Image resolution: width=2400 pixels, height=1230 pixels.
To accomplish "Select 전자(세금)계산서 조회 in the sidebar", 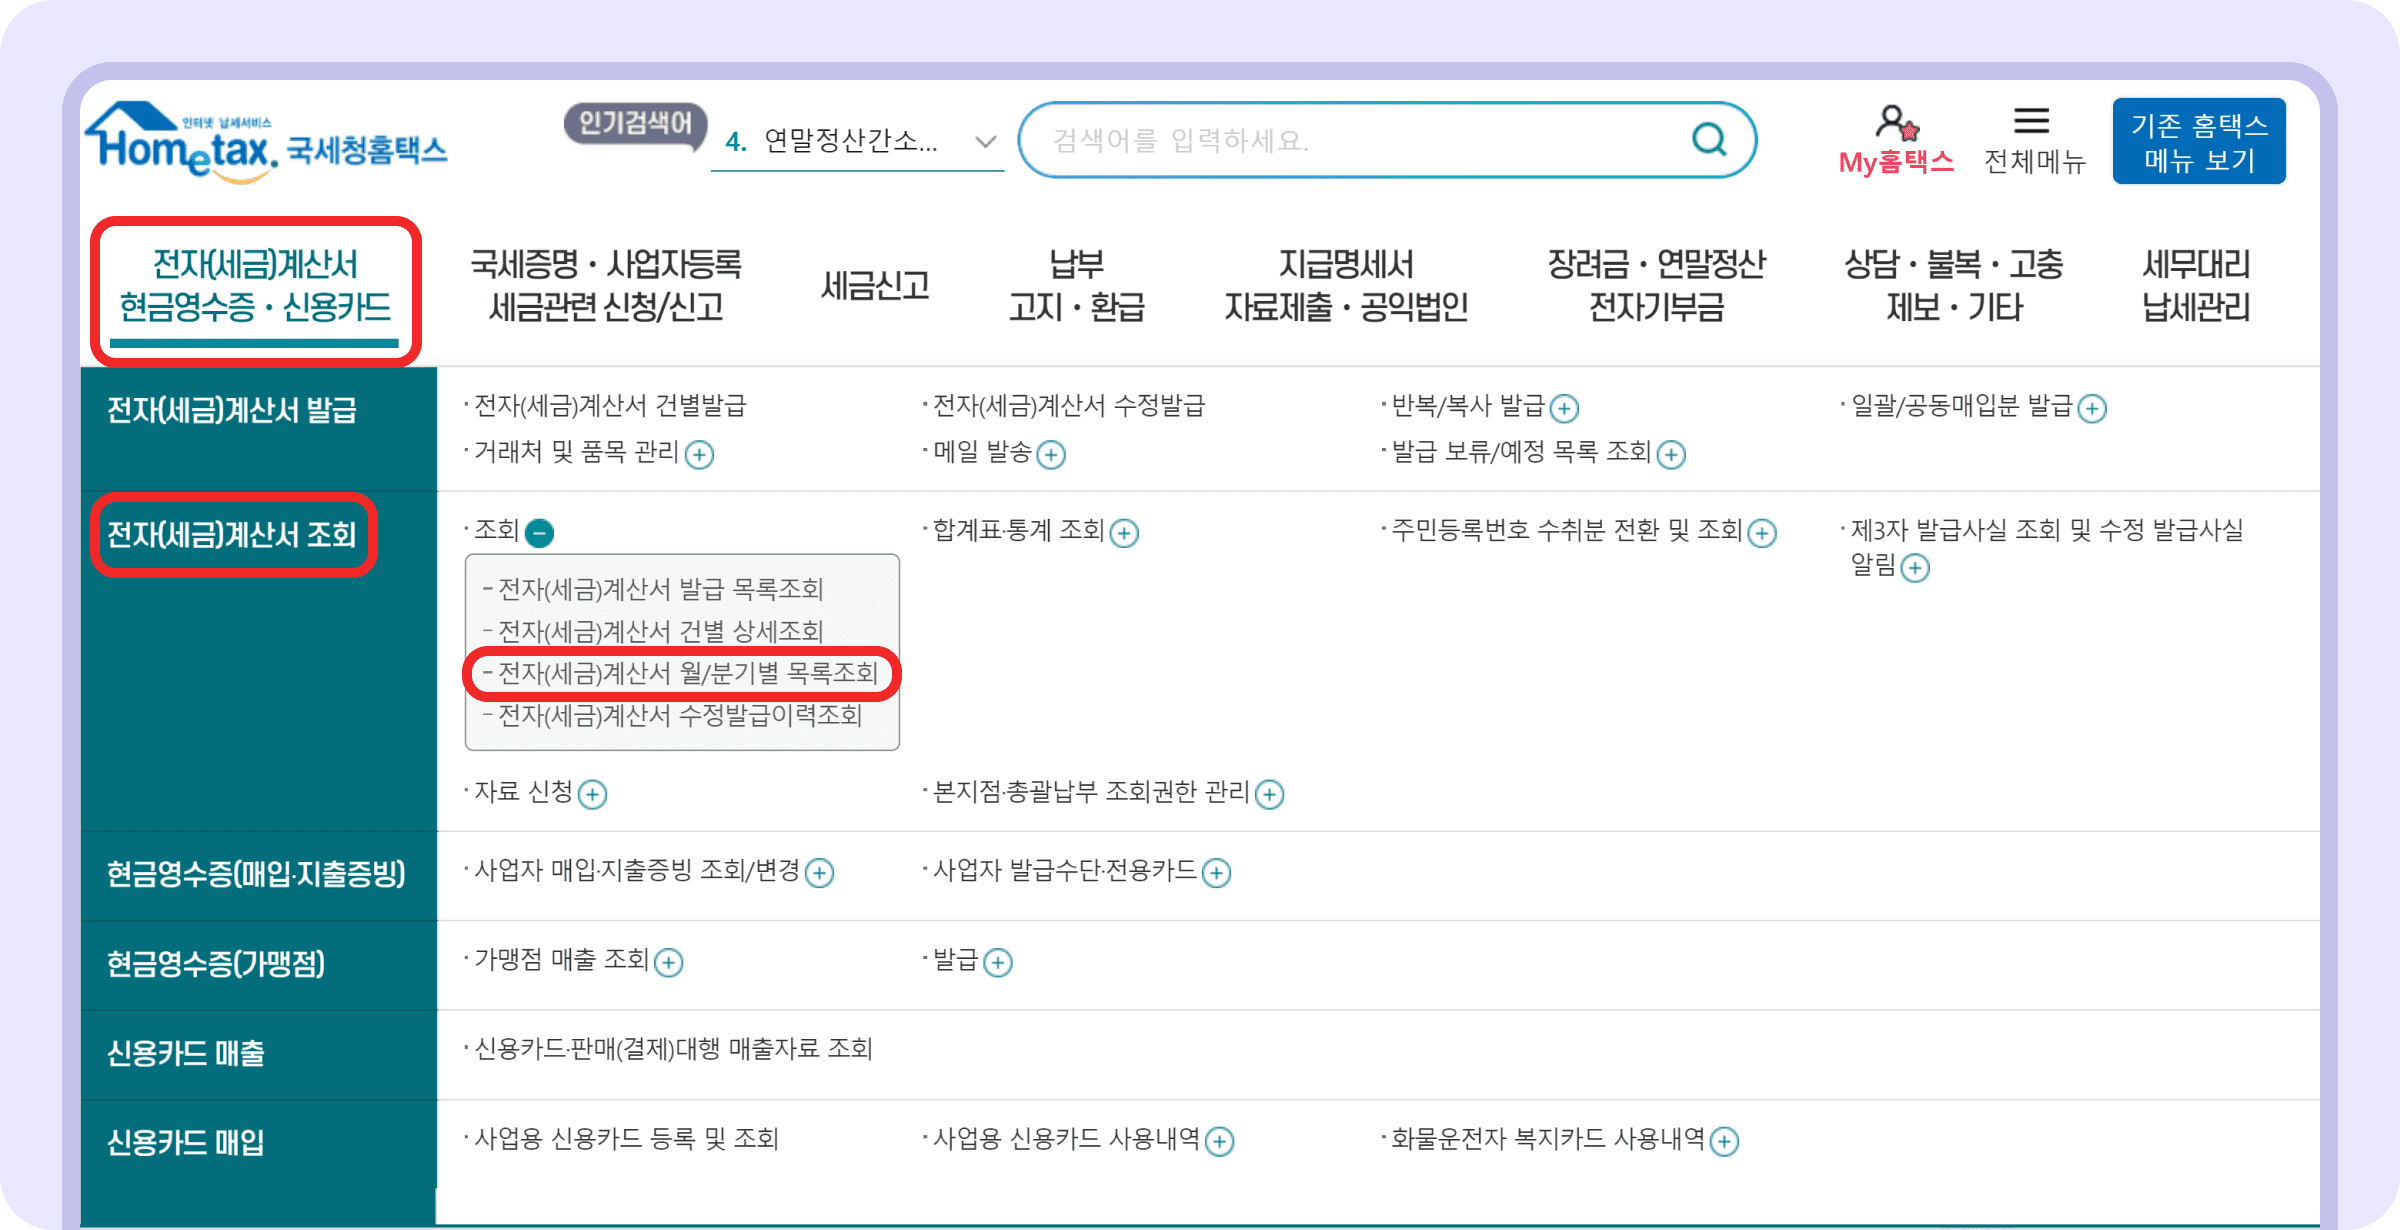I will pyautogui.click(x=232, y=536).
